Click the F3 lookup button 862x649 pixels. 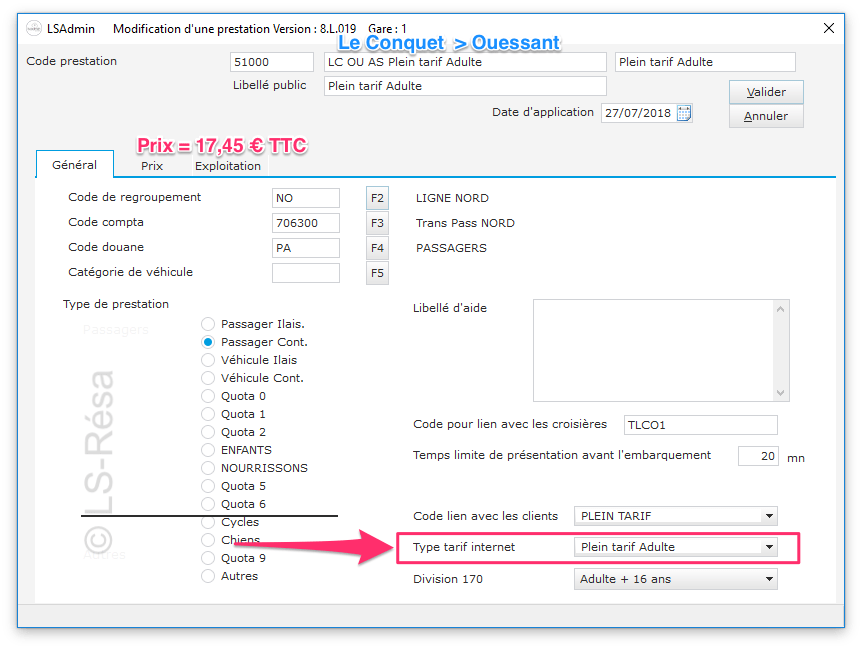click(x=377, y=223)
